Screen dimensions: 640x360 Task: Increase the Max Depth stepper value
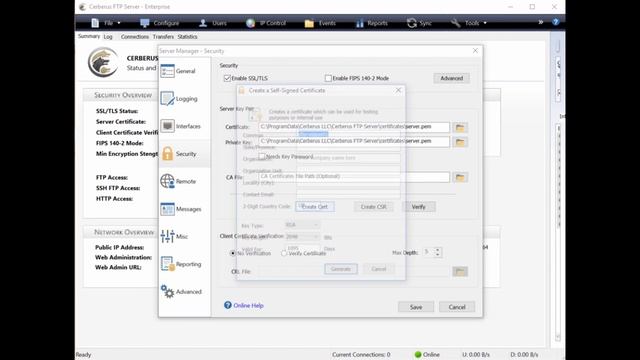[438, 250]
